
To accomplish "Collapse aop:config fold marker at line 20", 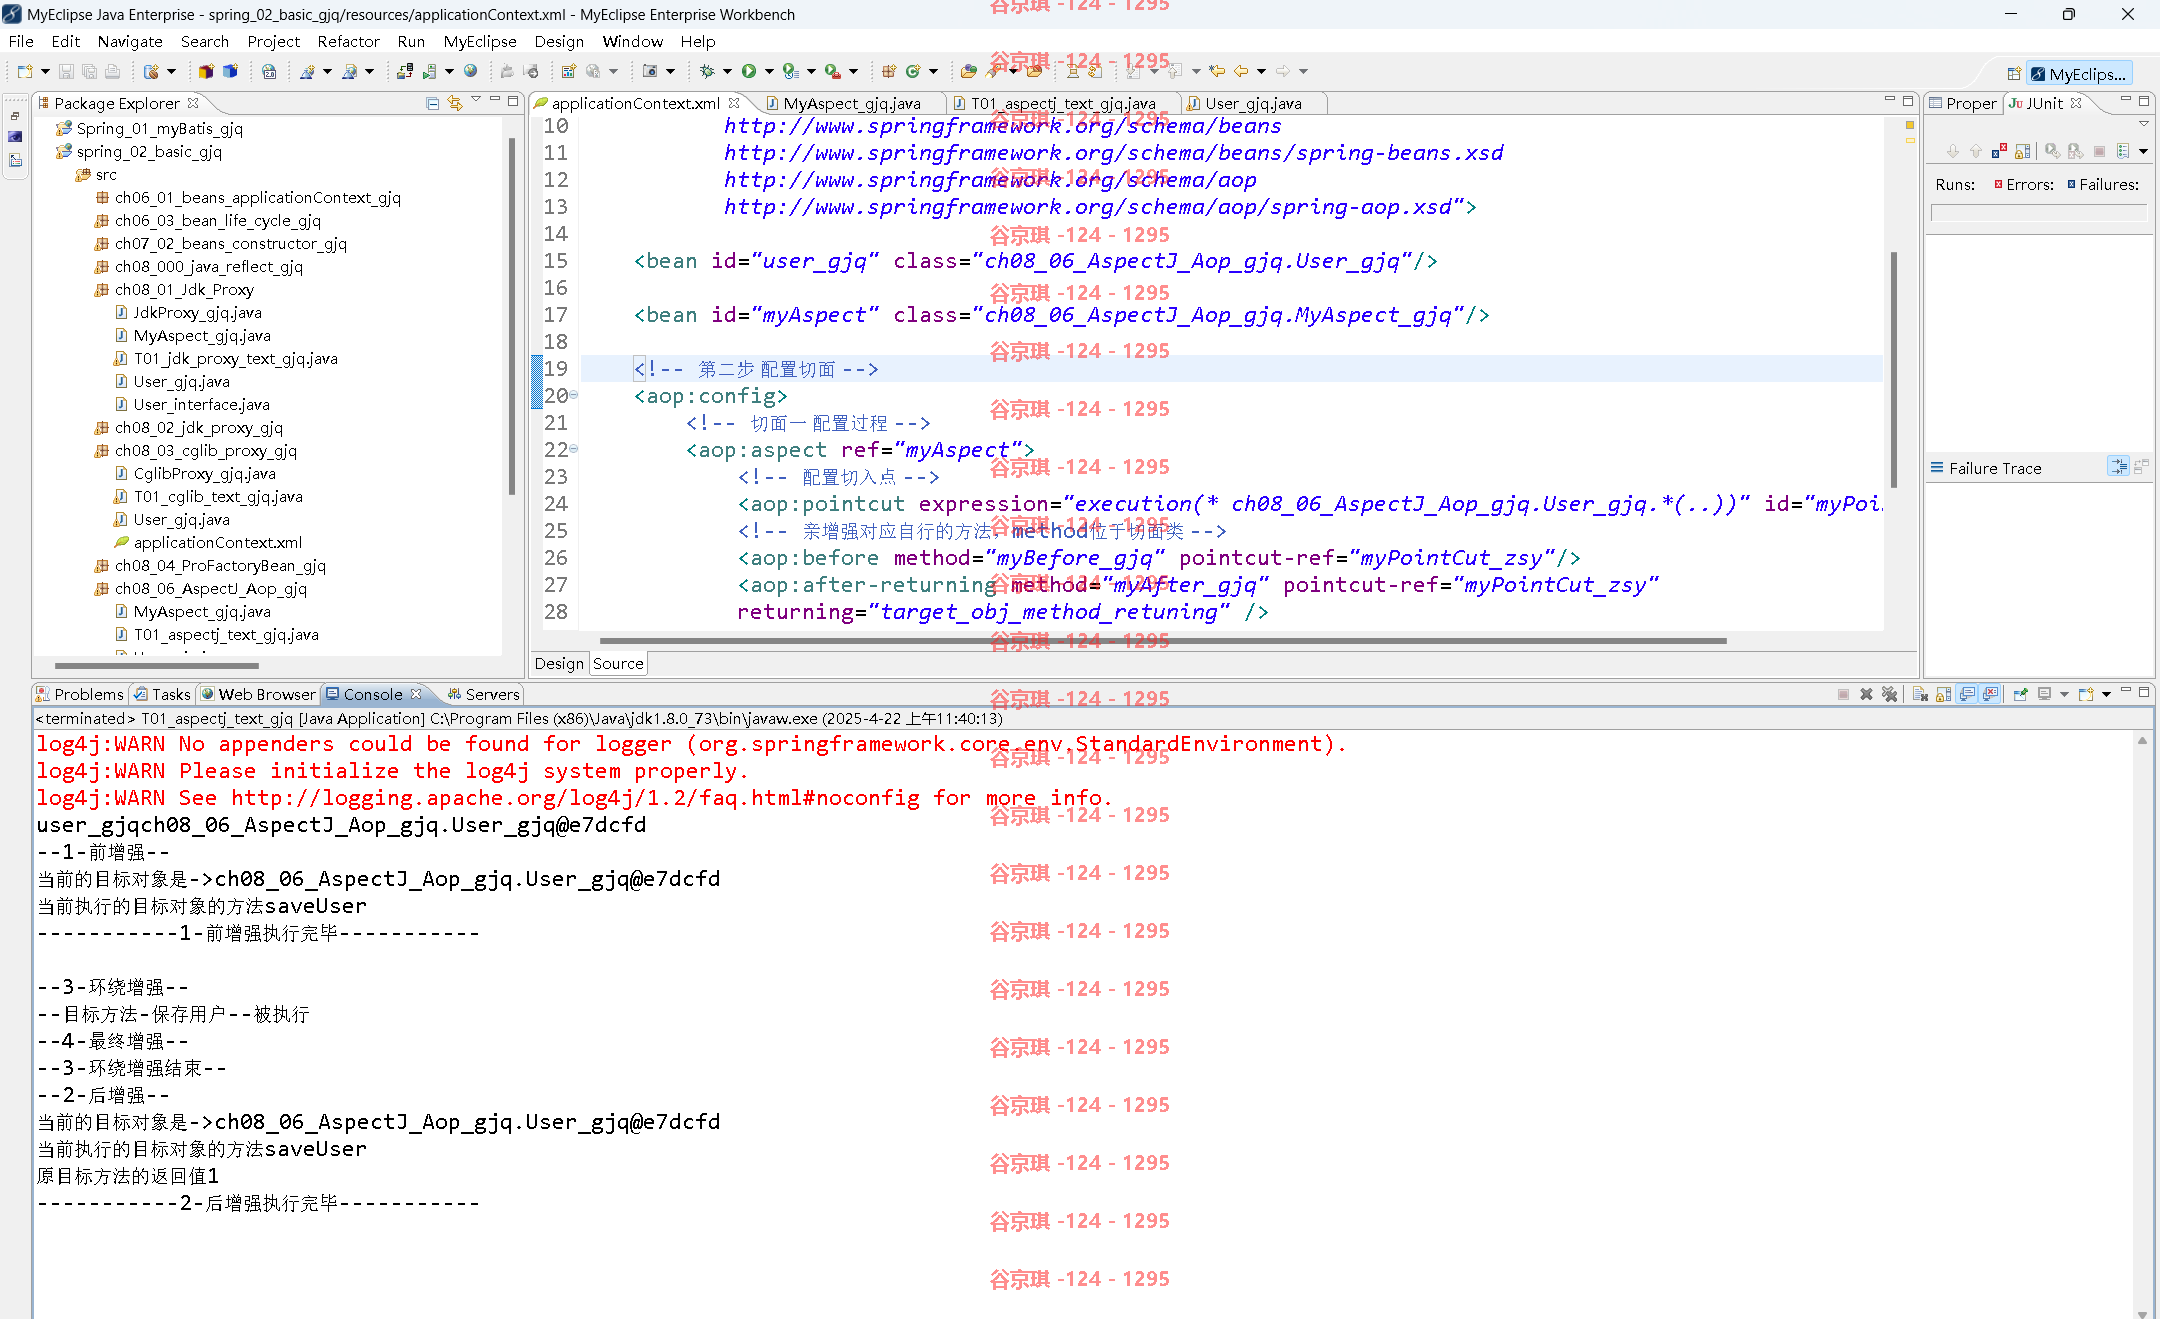I will tap(573, 396).
